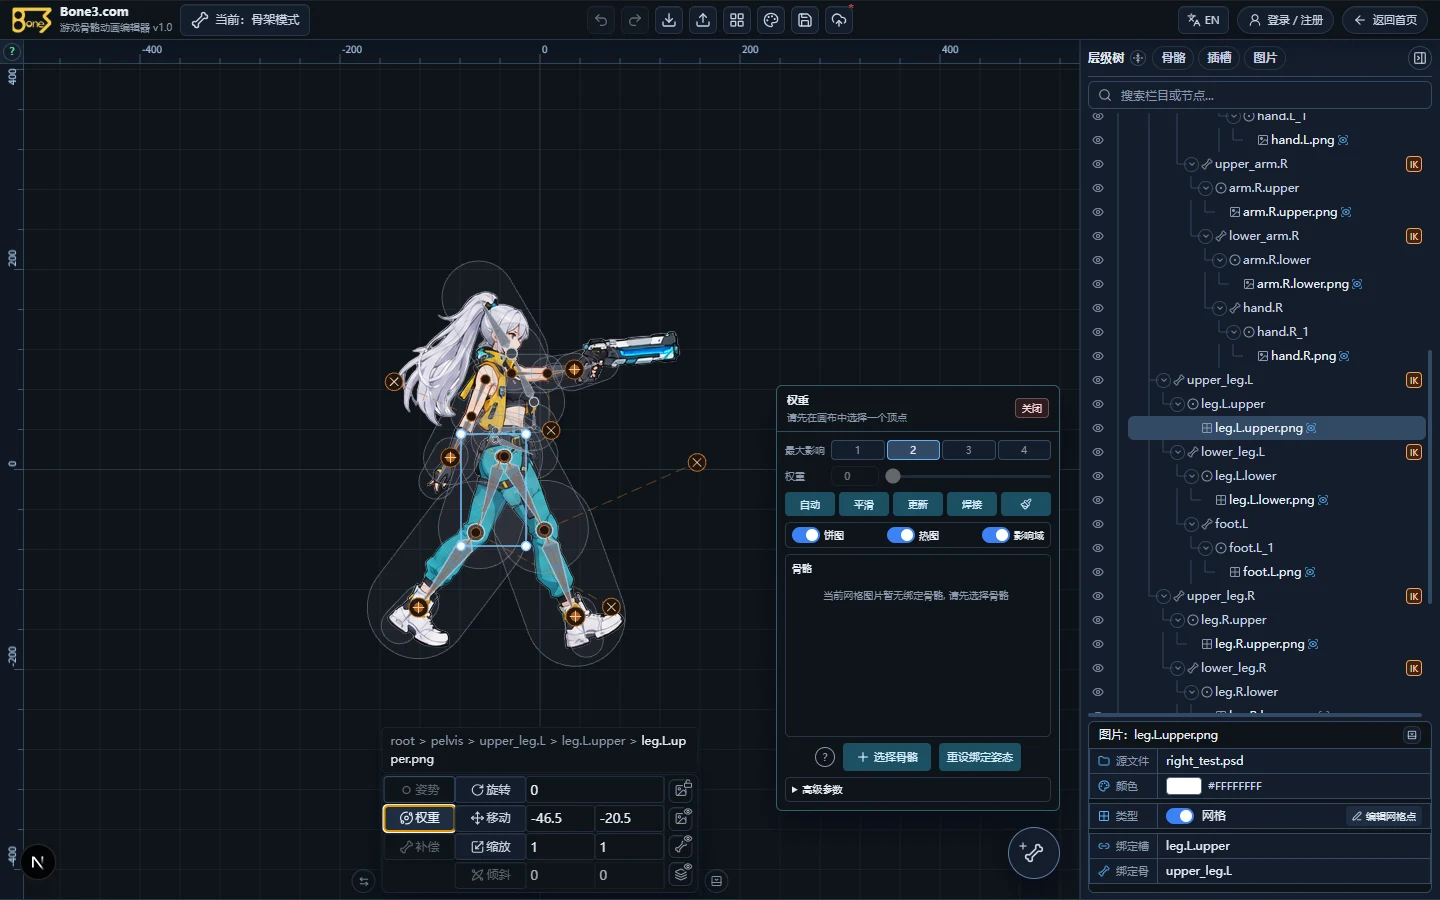This screenshot has width=1440, height=900.
Task: Click the question mark help icon in weight panel
Action: click(825, 757)
